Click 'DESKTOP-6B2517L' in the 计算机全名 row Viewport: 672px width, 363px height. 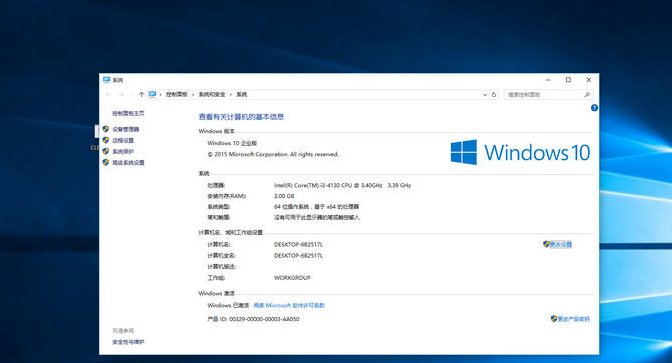click(x=298, y=255)
